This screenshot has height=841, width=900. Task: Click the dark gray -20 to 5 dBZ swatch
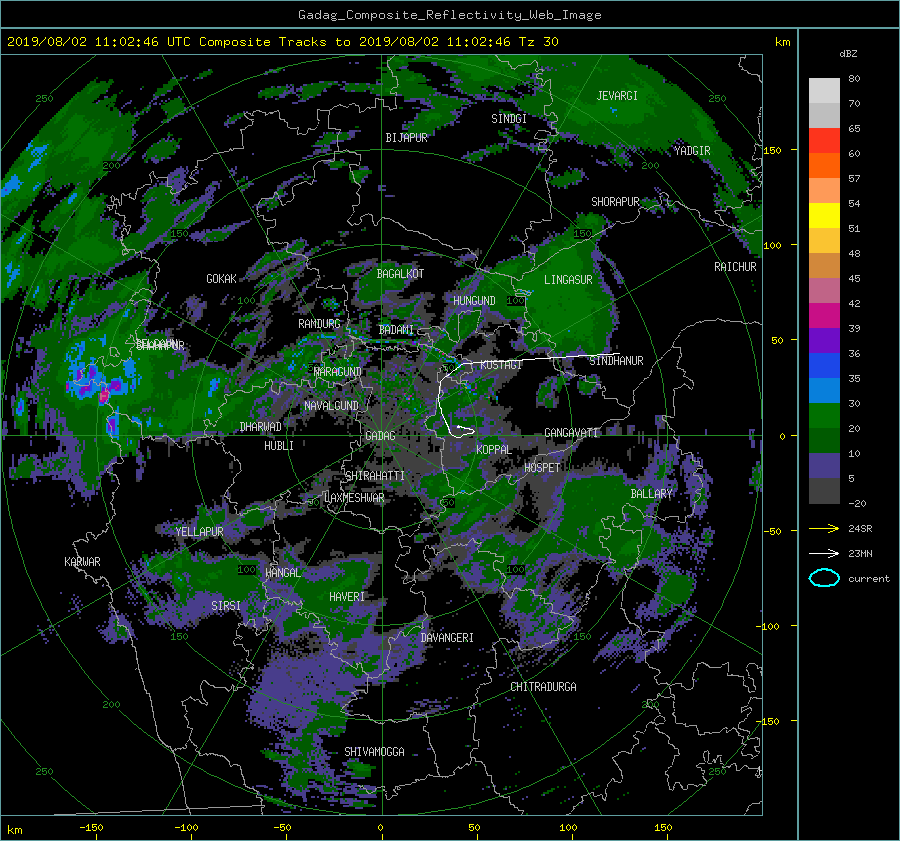824,491
